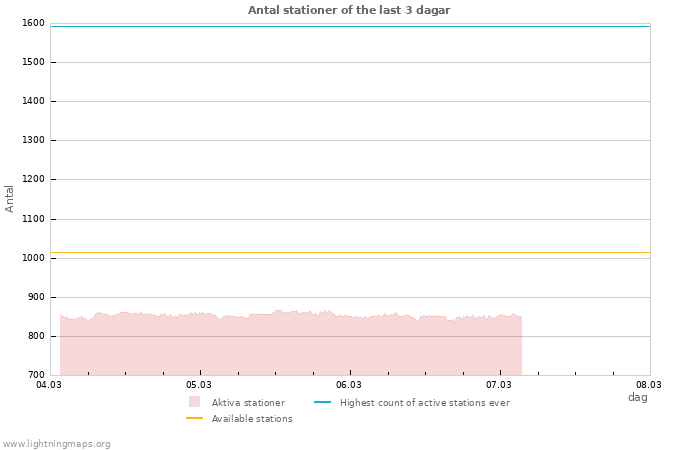Click the 1600 y-axis tick label
Screen dimensions: 700x450
[33, 23]
